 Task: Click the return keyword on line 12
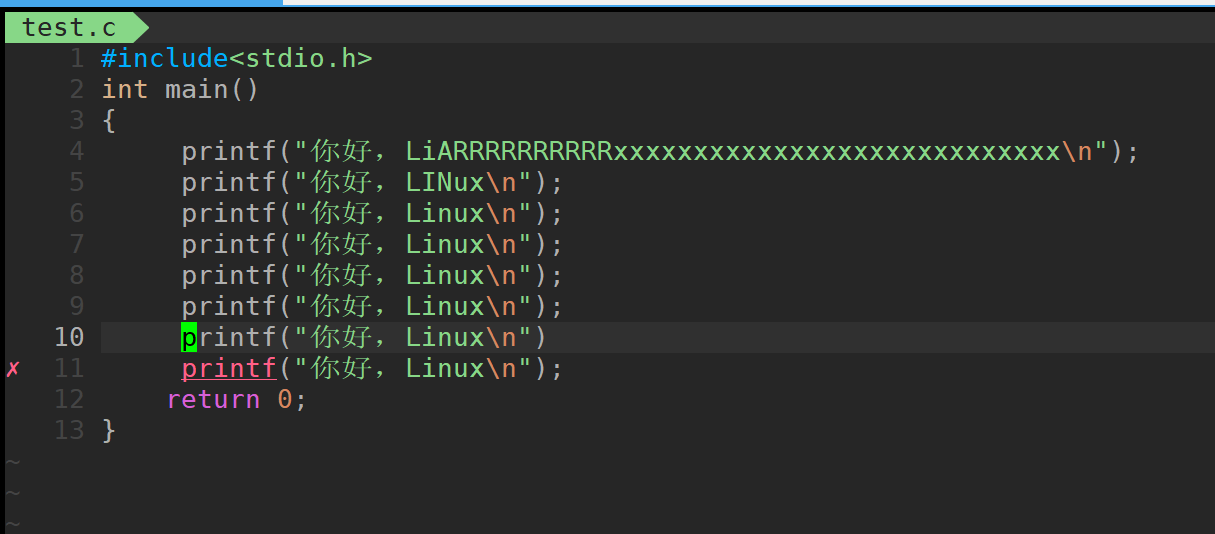(x=213, y=399)
